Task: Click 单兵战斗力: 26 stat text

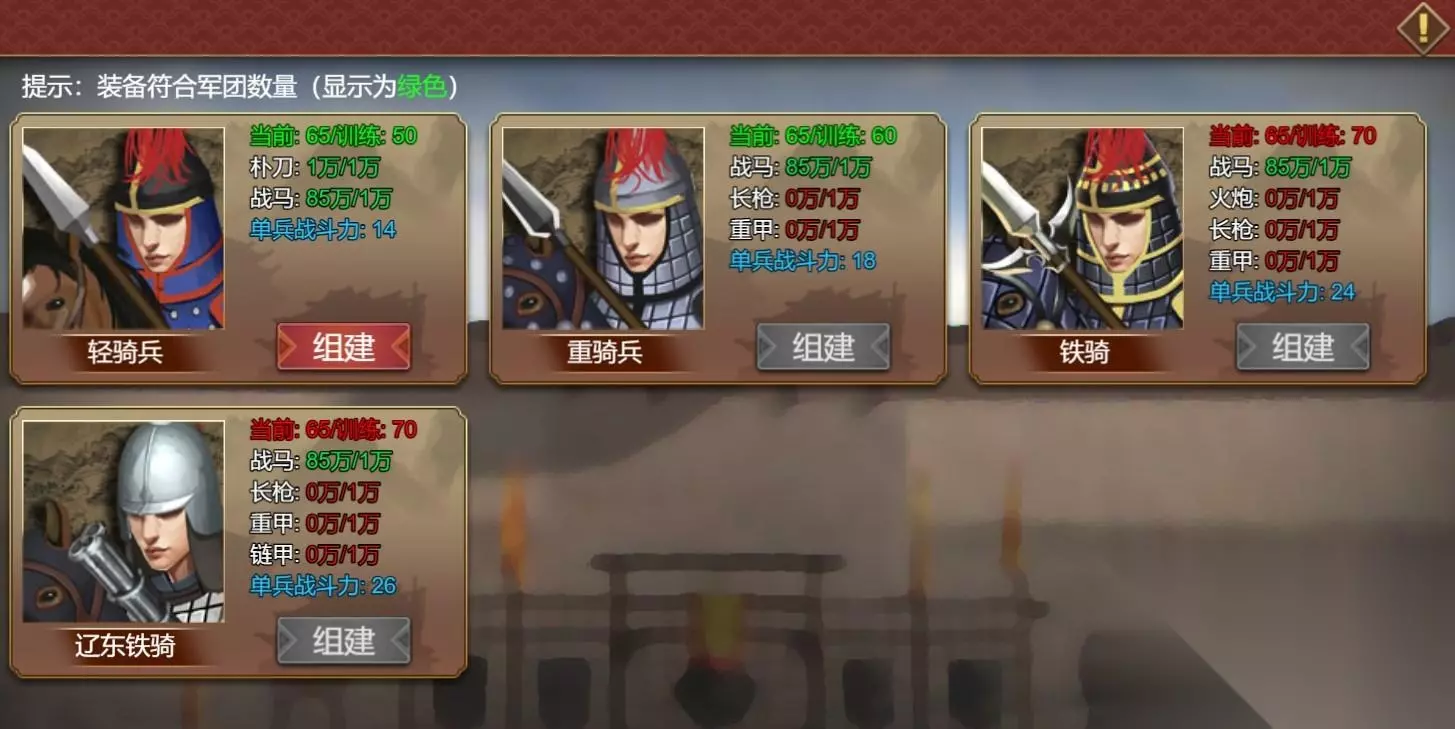Action: (323, 585)
